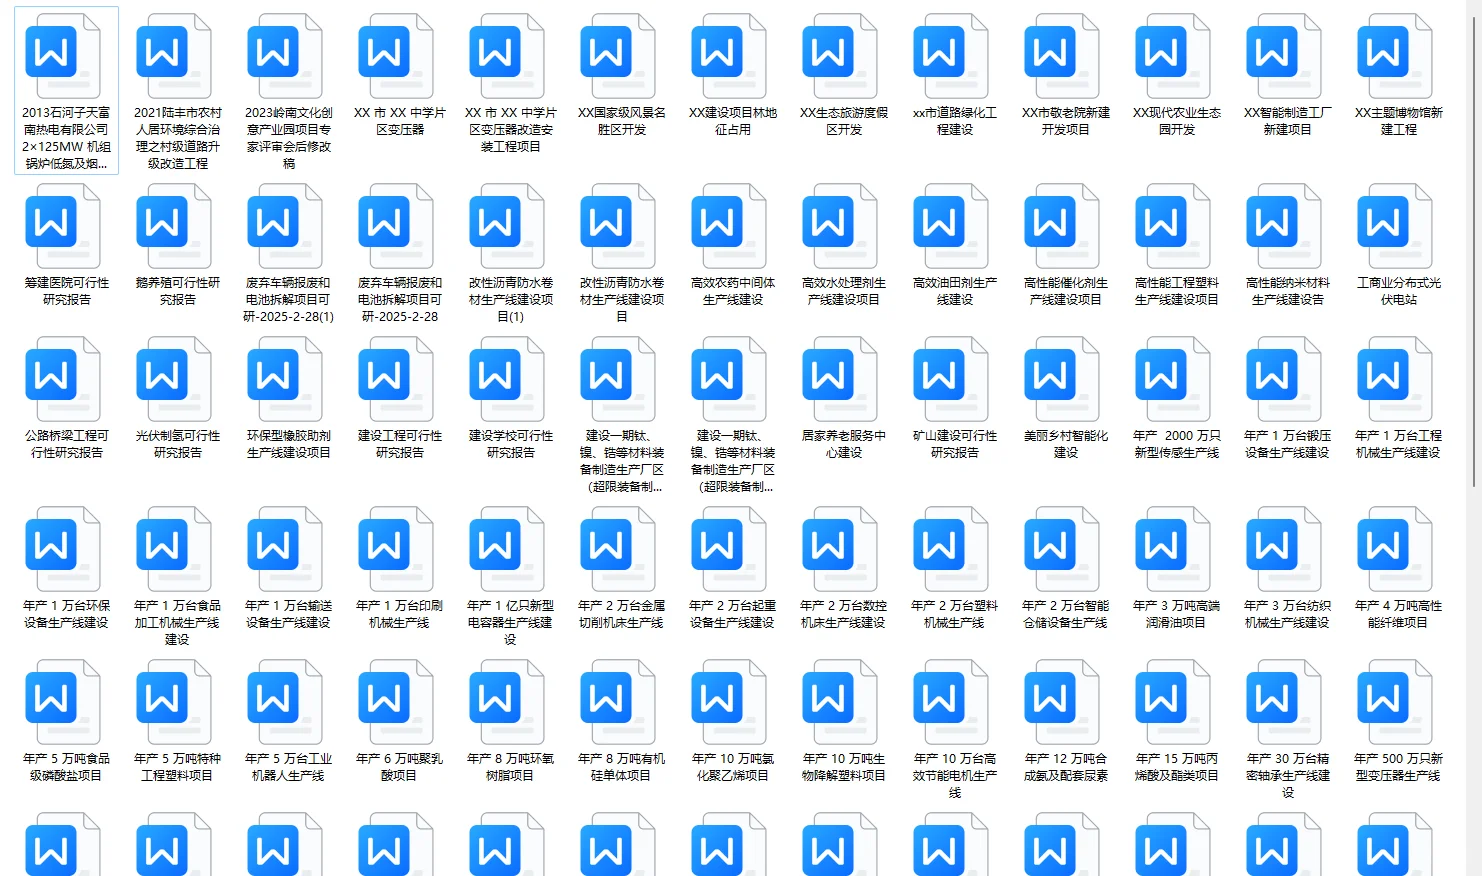1482x876 pixels.
Task: Select the text 年产 1 万台工程机械生产线建设
Action: point(1399,444)
